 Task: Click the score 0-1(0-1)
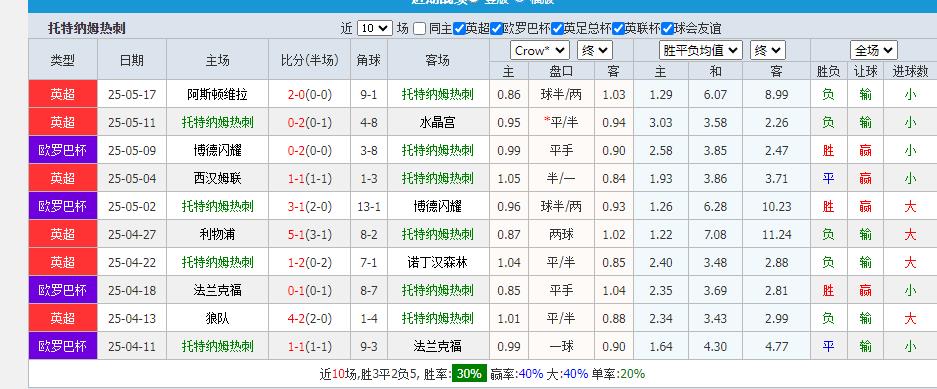coord(310,290)
